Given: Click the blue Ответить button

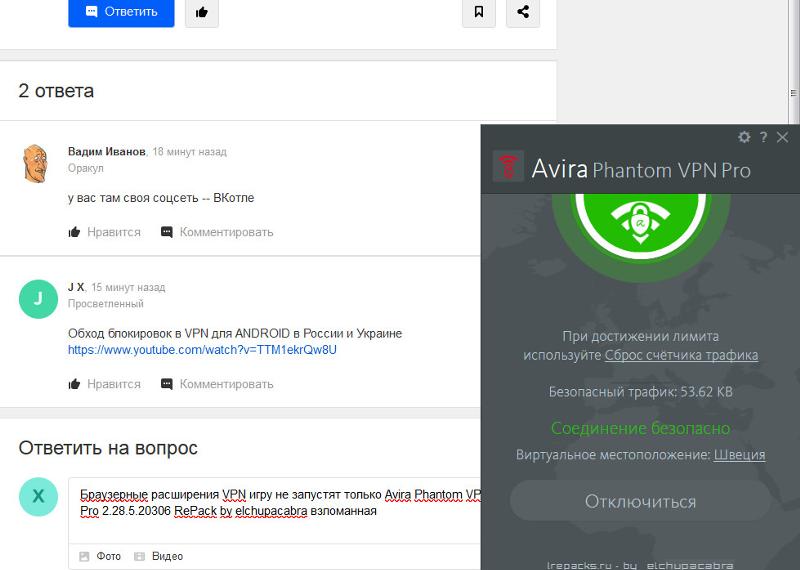Looking at the screenshot, I should coord(121,12).
